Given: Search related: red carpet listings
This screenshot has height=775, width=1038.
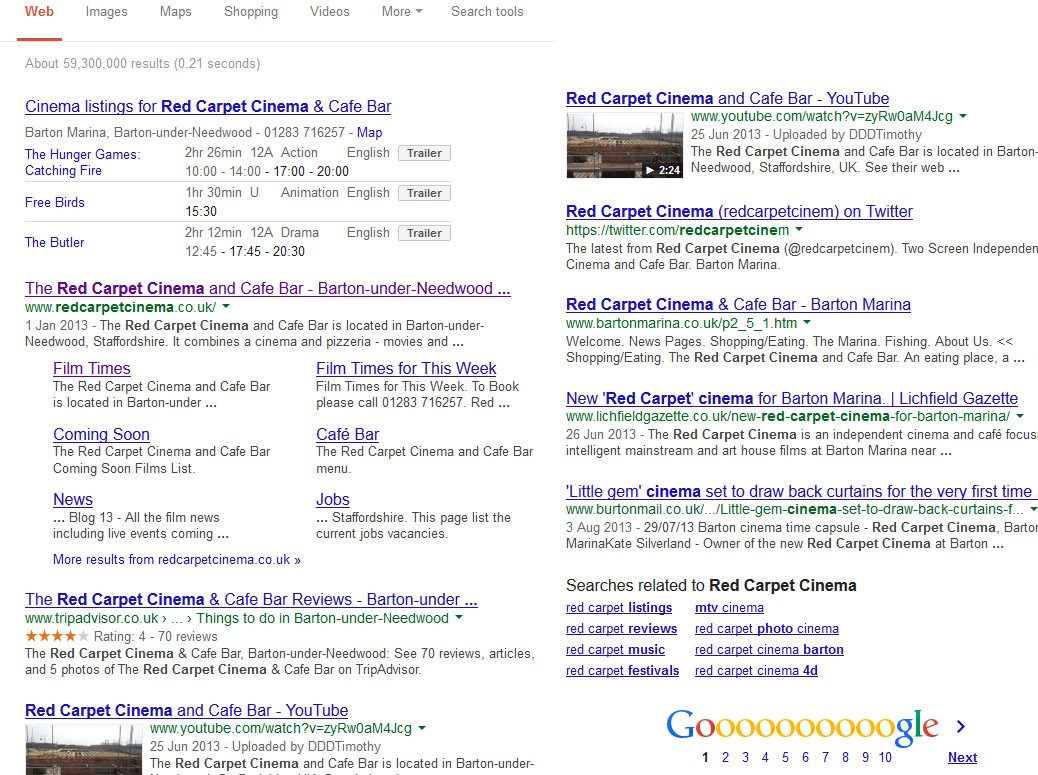Looking at the screenshot, I should 619,608.
